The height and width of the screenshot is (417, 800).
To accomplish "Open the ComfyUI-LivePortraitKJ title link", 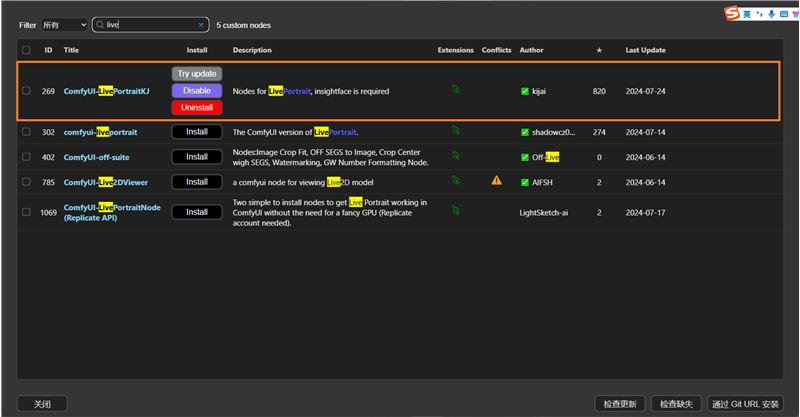I will pos(107,91).
